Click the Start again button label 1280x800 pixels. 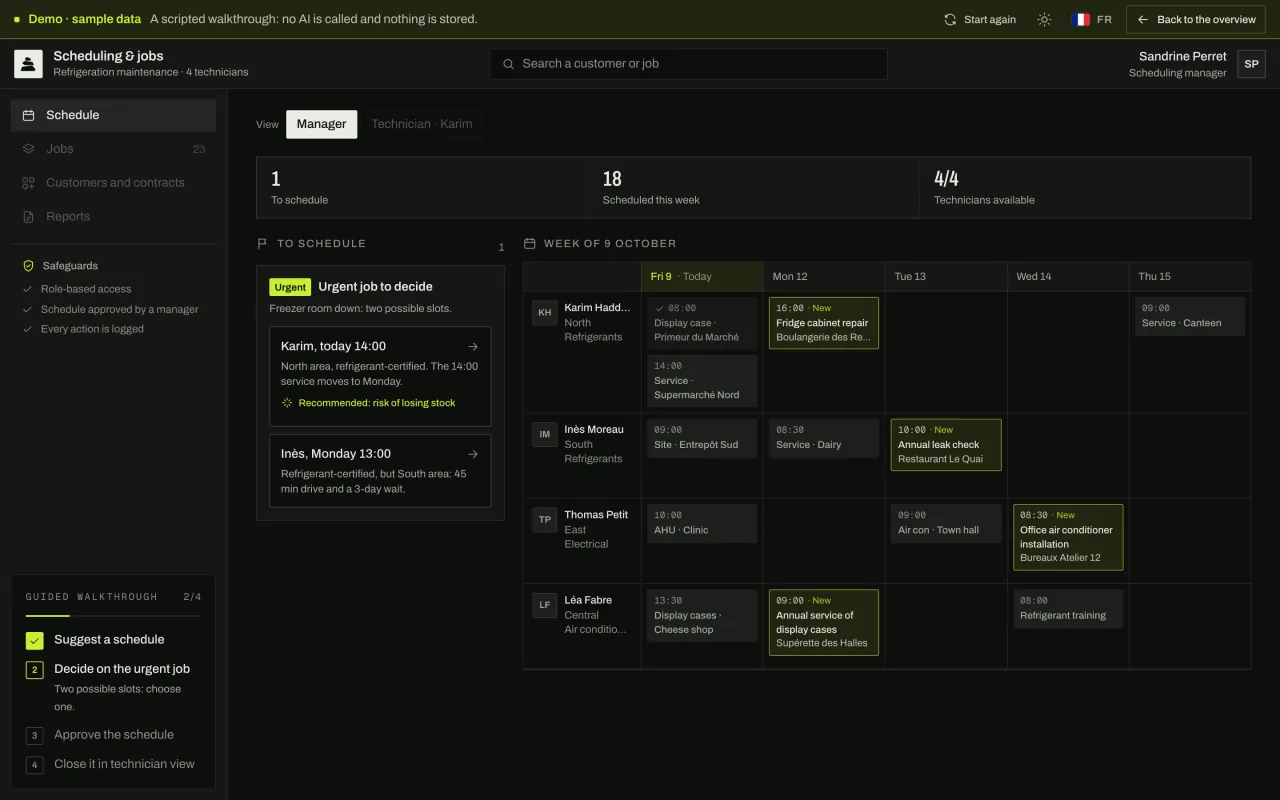990,19
